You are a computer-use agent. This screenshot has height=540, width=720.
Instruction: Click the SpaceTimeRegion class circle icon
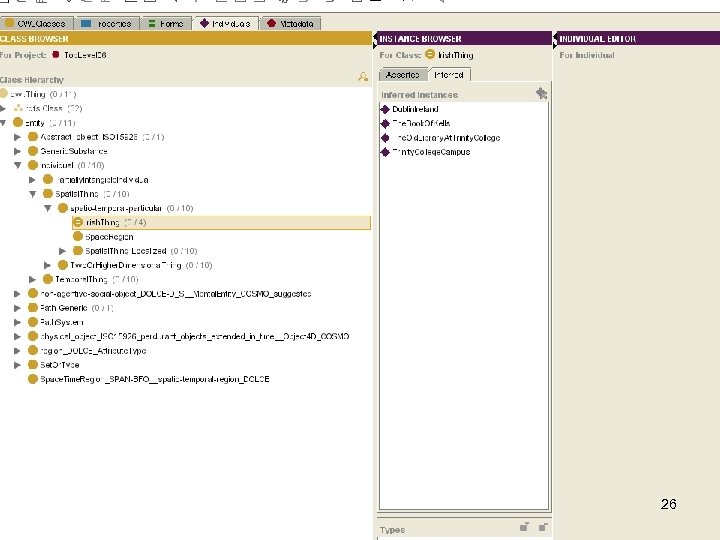tap(33, 379)
